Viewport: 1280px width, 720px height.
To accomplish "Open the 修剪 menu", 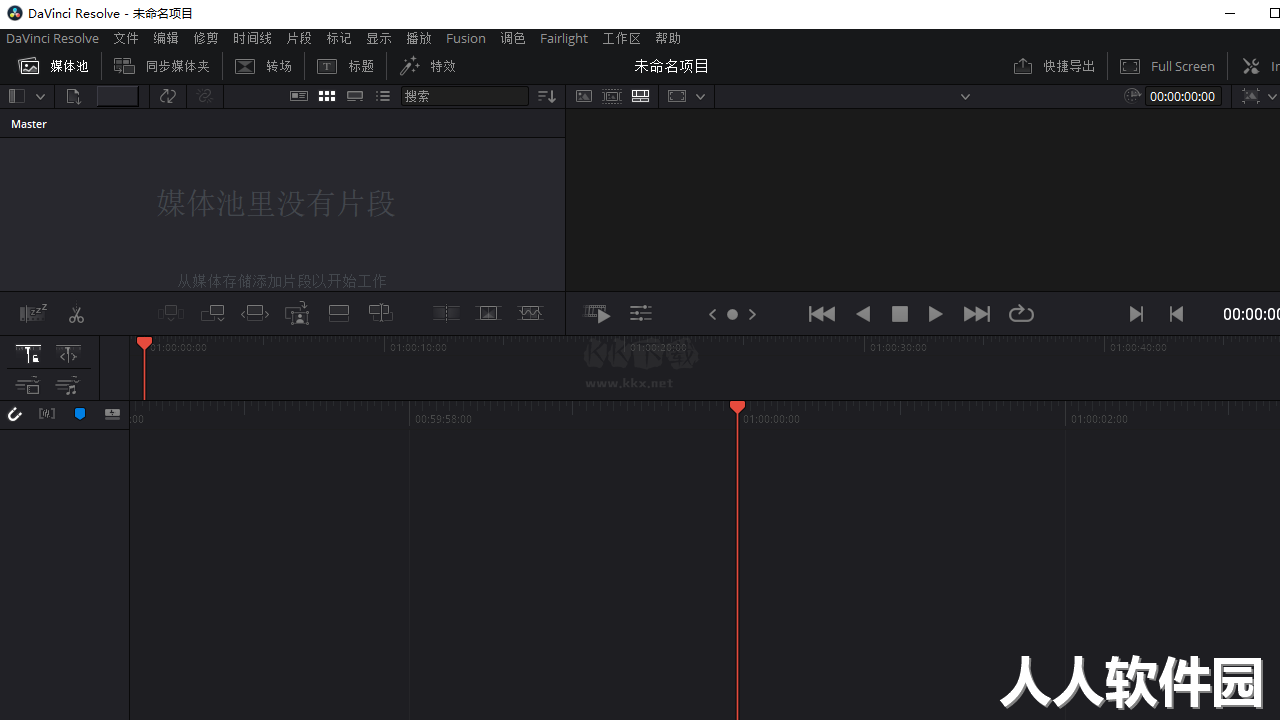I will tap(206, 38).
